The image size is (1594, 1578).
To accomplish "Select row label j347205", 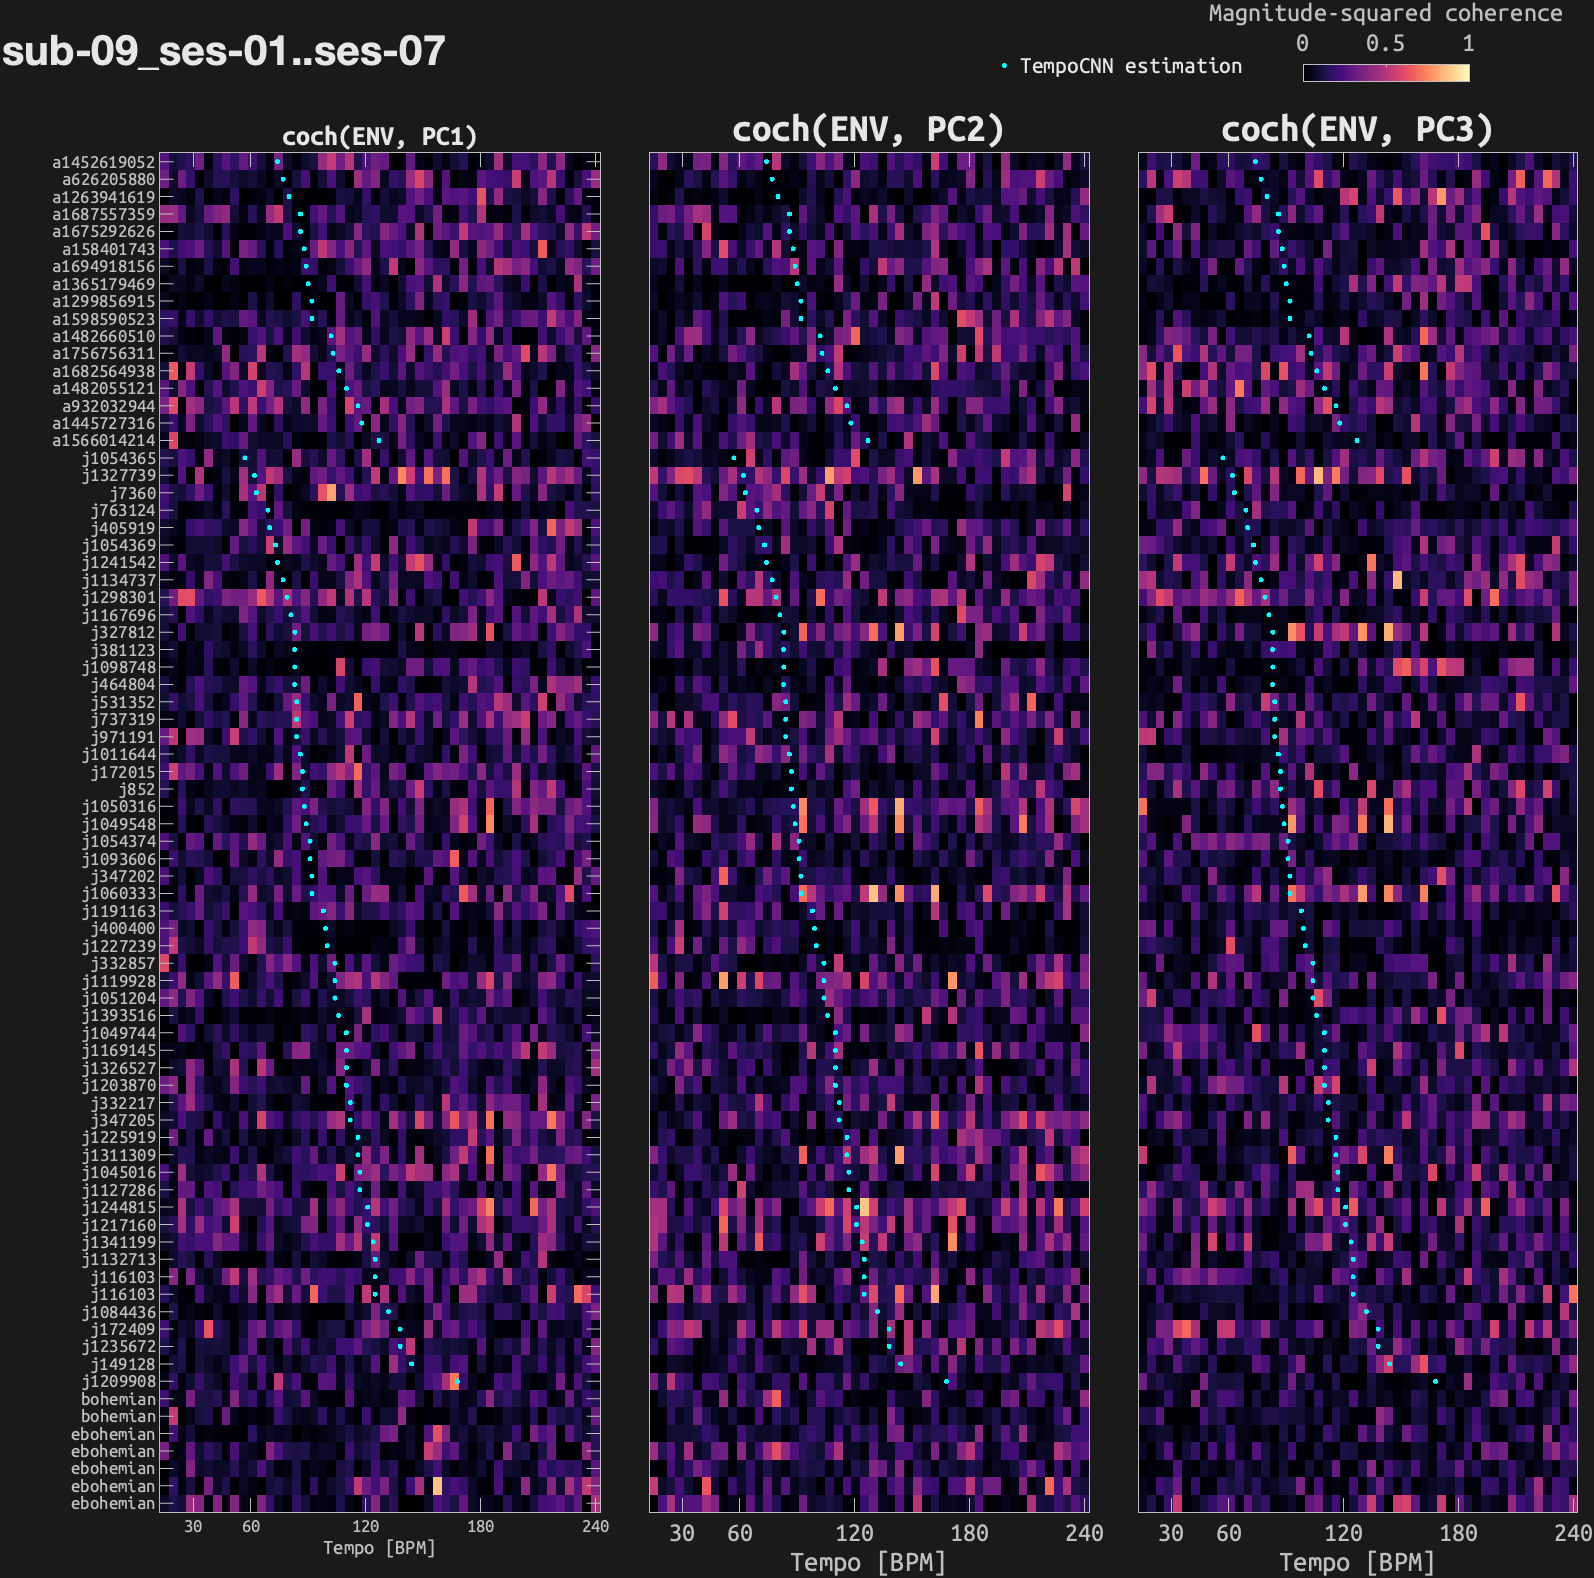I will tap(124, 1120).
